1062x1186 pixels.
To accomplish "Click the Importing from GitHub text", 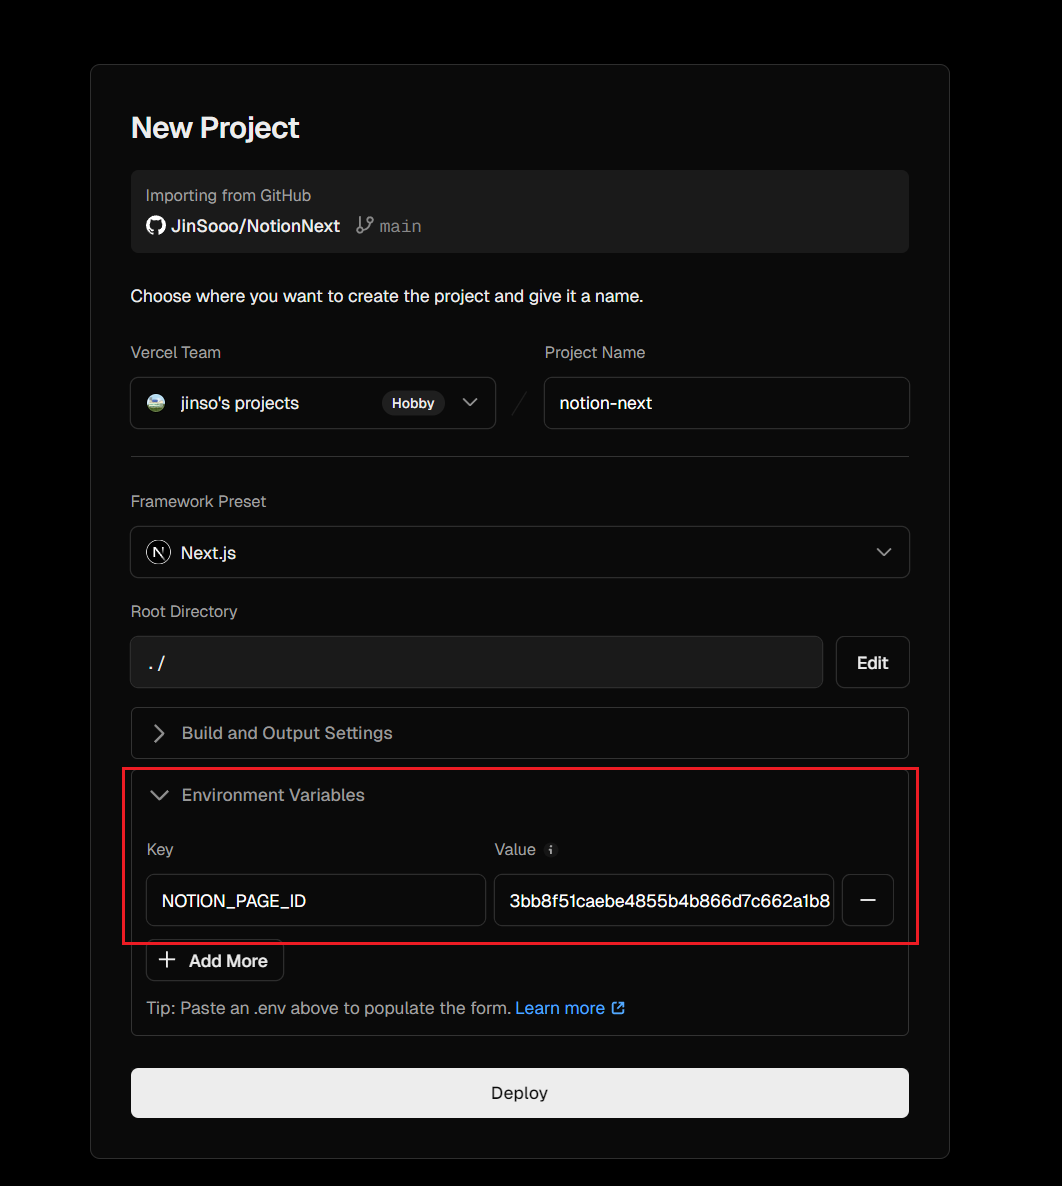I will [x=228, y=195].
